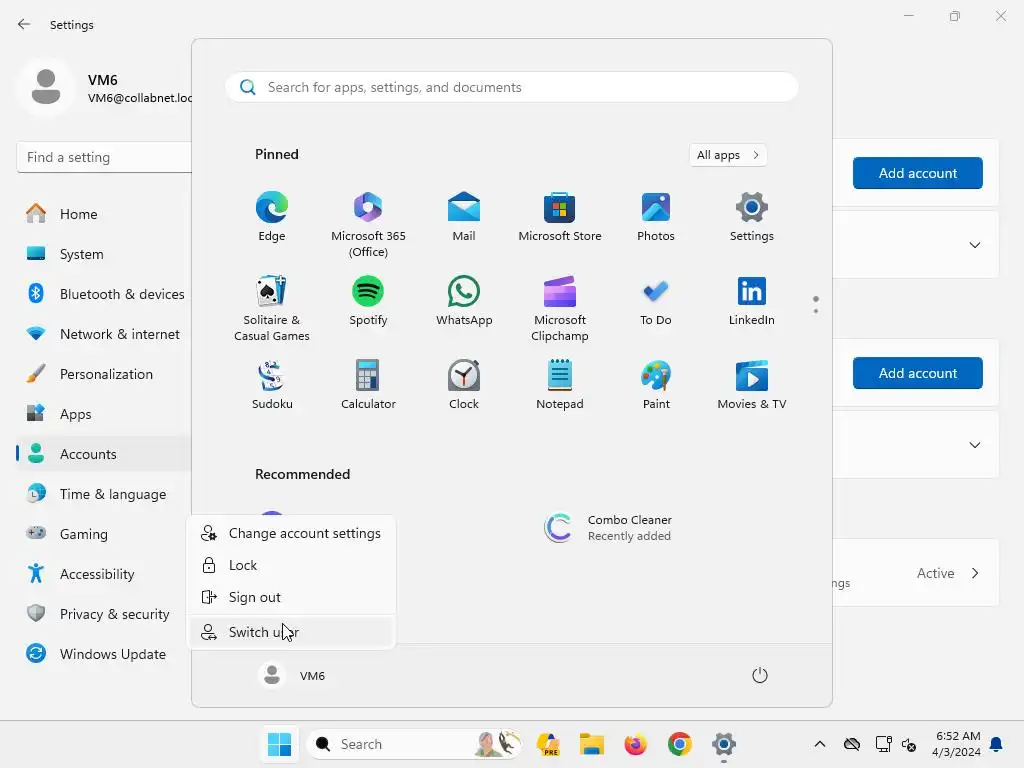
Task: Open Google Chrome from the taskbar
Action: click(x=679, y=744)
